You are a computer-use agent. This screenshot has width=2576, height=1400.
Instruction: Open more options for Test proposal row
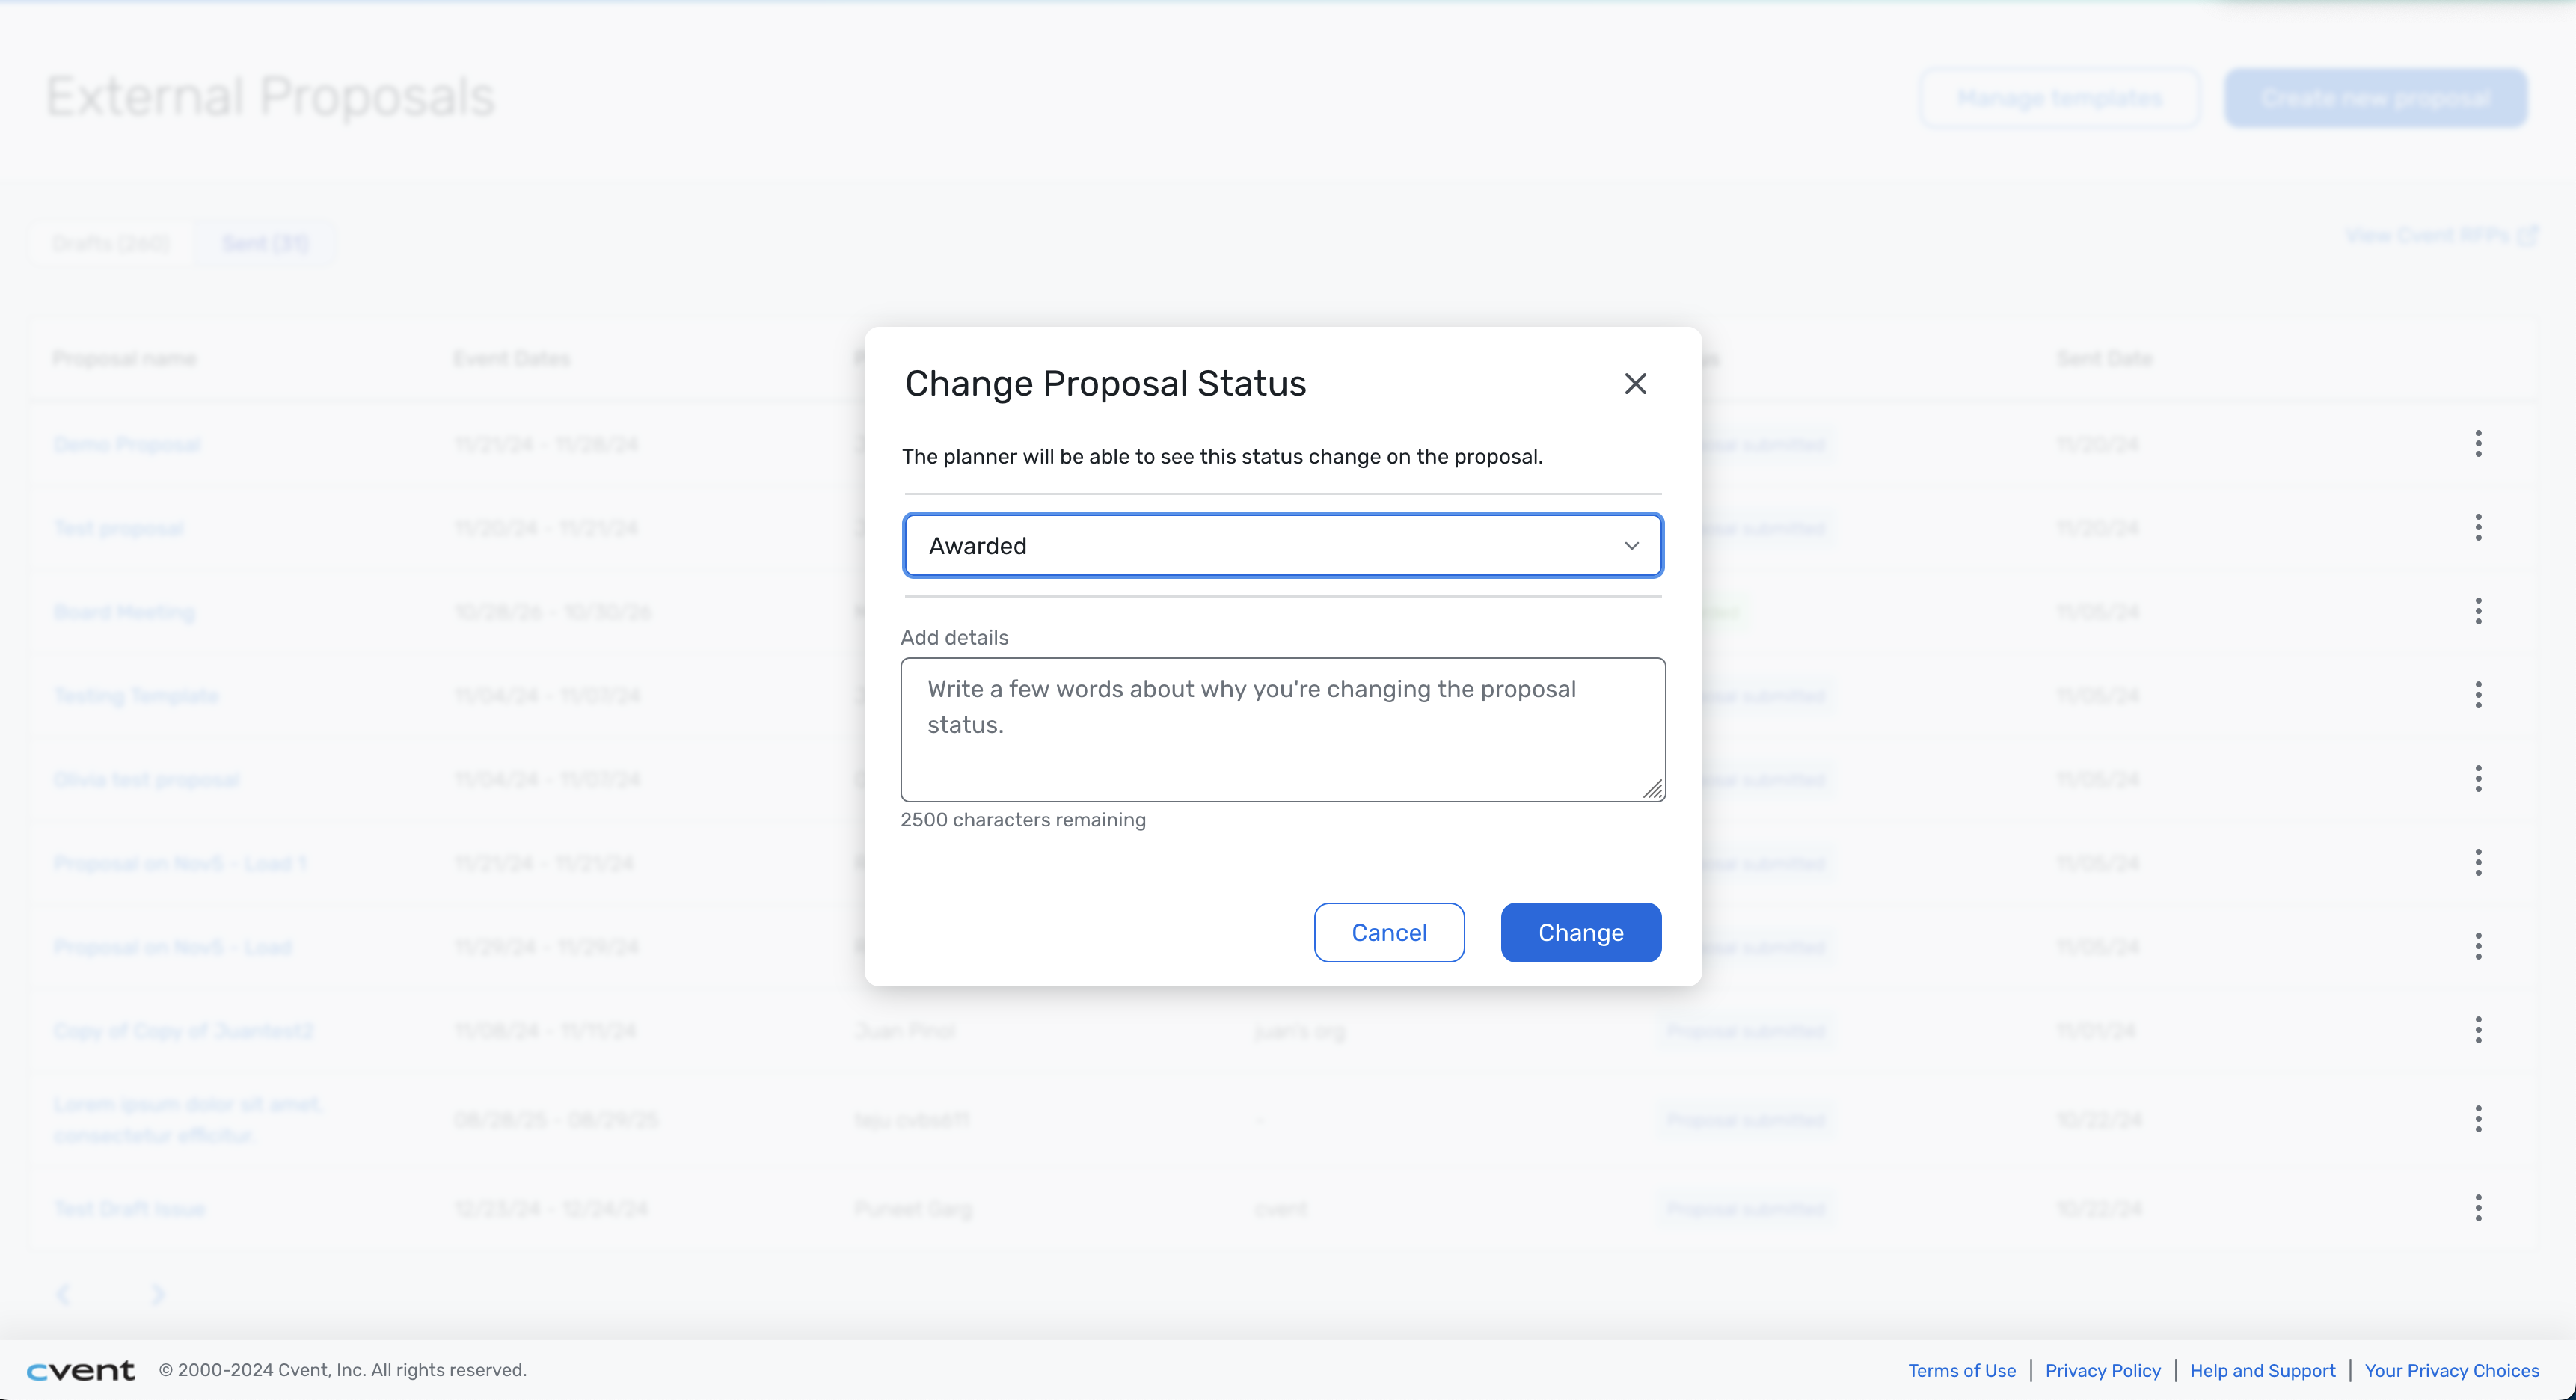tap(2478, 527)
